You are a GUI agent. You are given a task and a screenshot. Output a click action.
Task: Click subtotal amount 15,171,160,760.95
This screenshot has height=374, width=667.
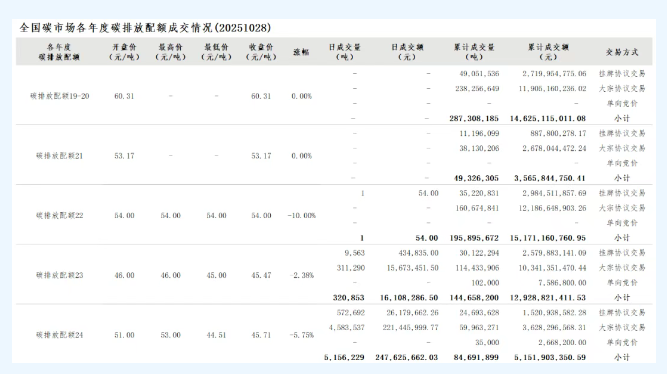548,238
